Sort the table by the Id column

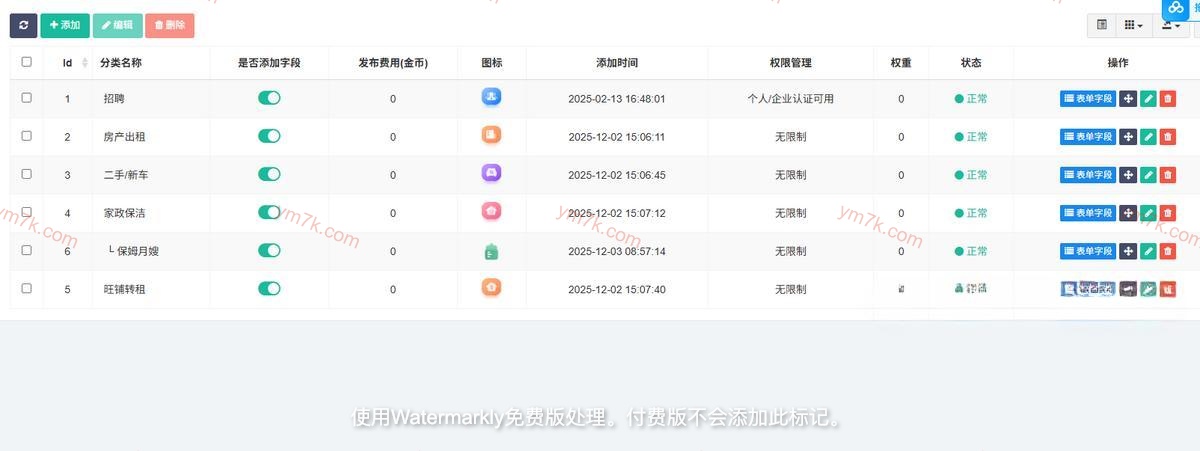tap(68, 63)
